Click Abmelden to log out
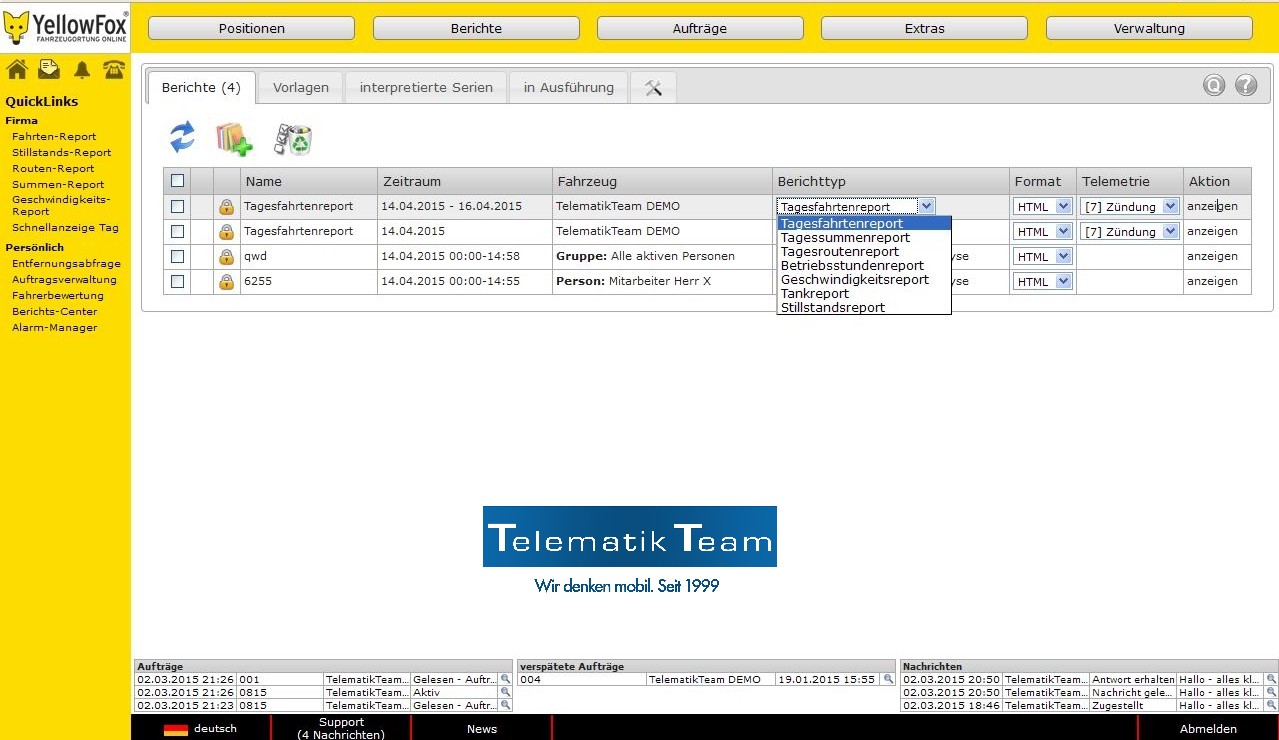The height and width of the screenshot is (740, 1279). pos(1208,729)
